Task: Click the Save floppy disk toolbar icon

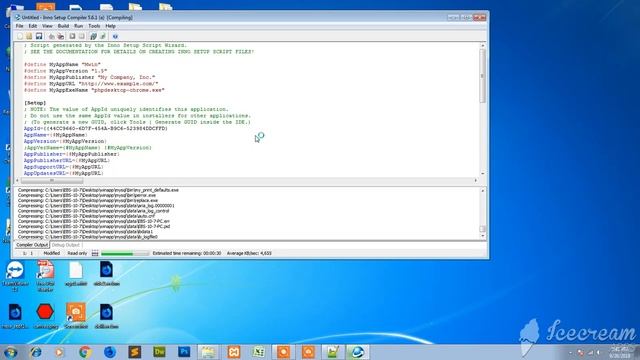Action: pyautogui.click(x=39, y=36)
